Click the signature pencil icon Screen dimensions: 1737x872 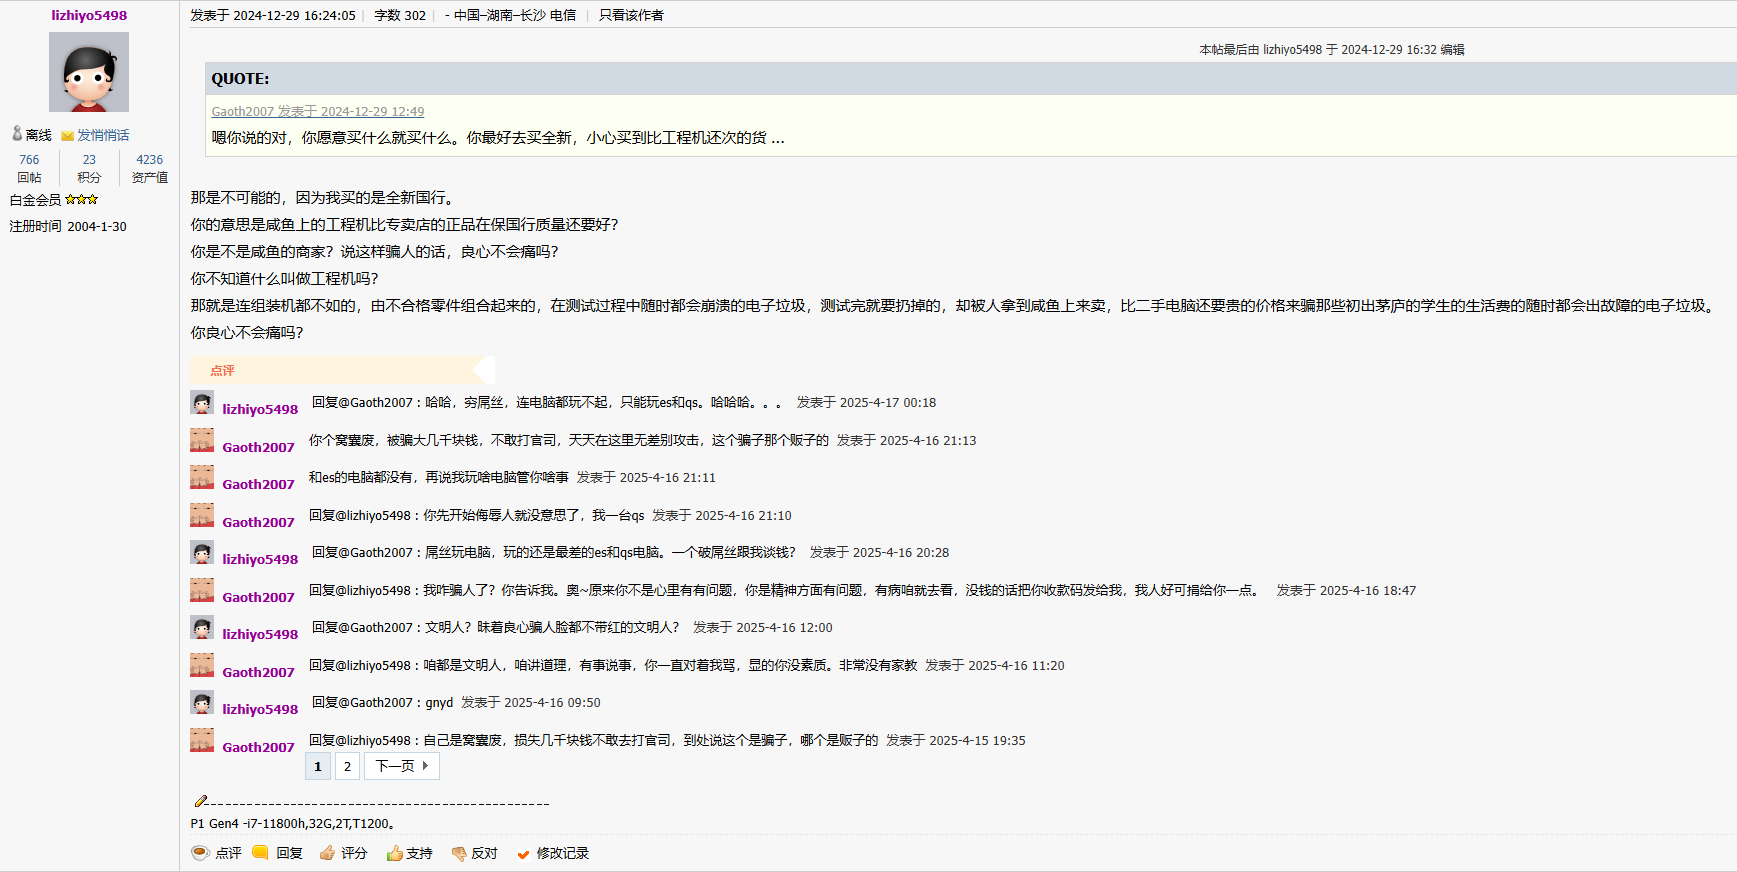pos(200,801)
